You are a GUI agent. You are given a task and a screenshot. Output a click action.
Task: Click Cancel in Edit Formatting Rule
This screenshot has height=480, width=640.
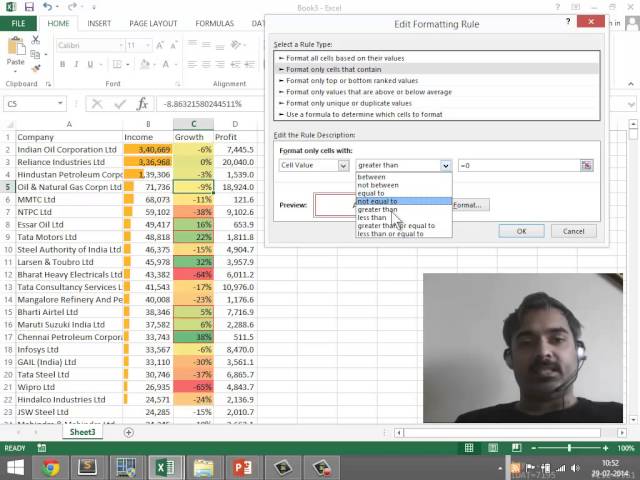[x=573, y=231]
